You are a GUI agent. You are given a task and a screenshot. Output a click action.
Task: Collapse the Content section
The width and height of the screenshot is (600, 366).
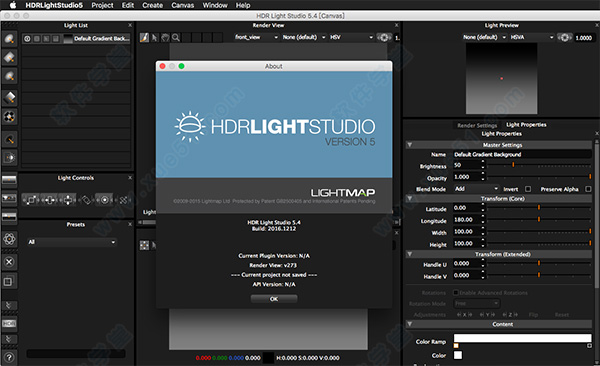(410, 324)
